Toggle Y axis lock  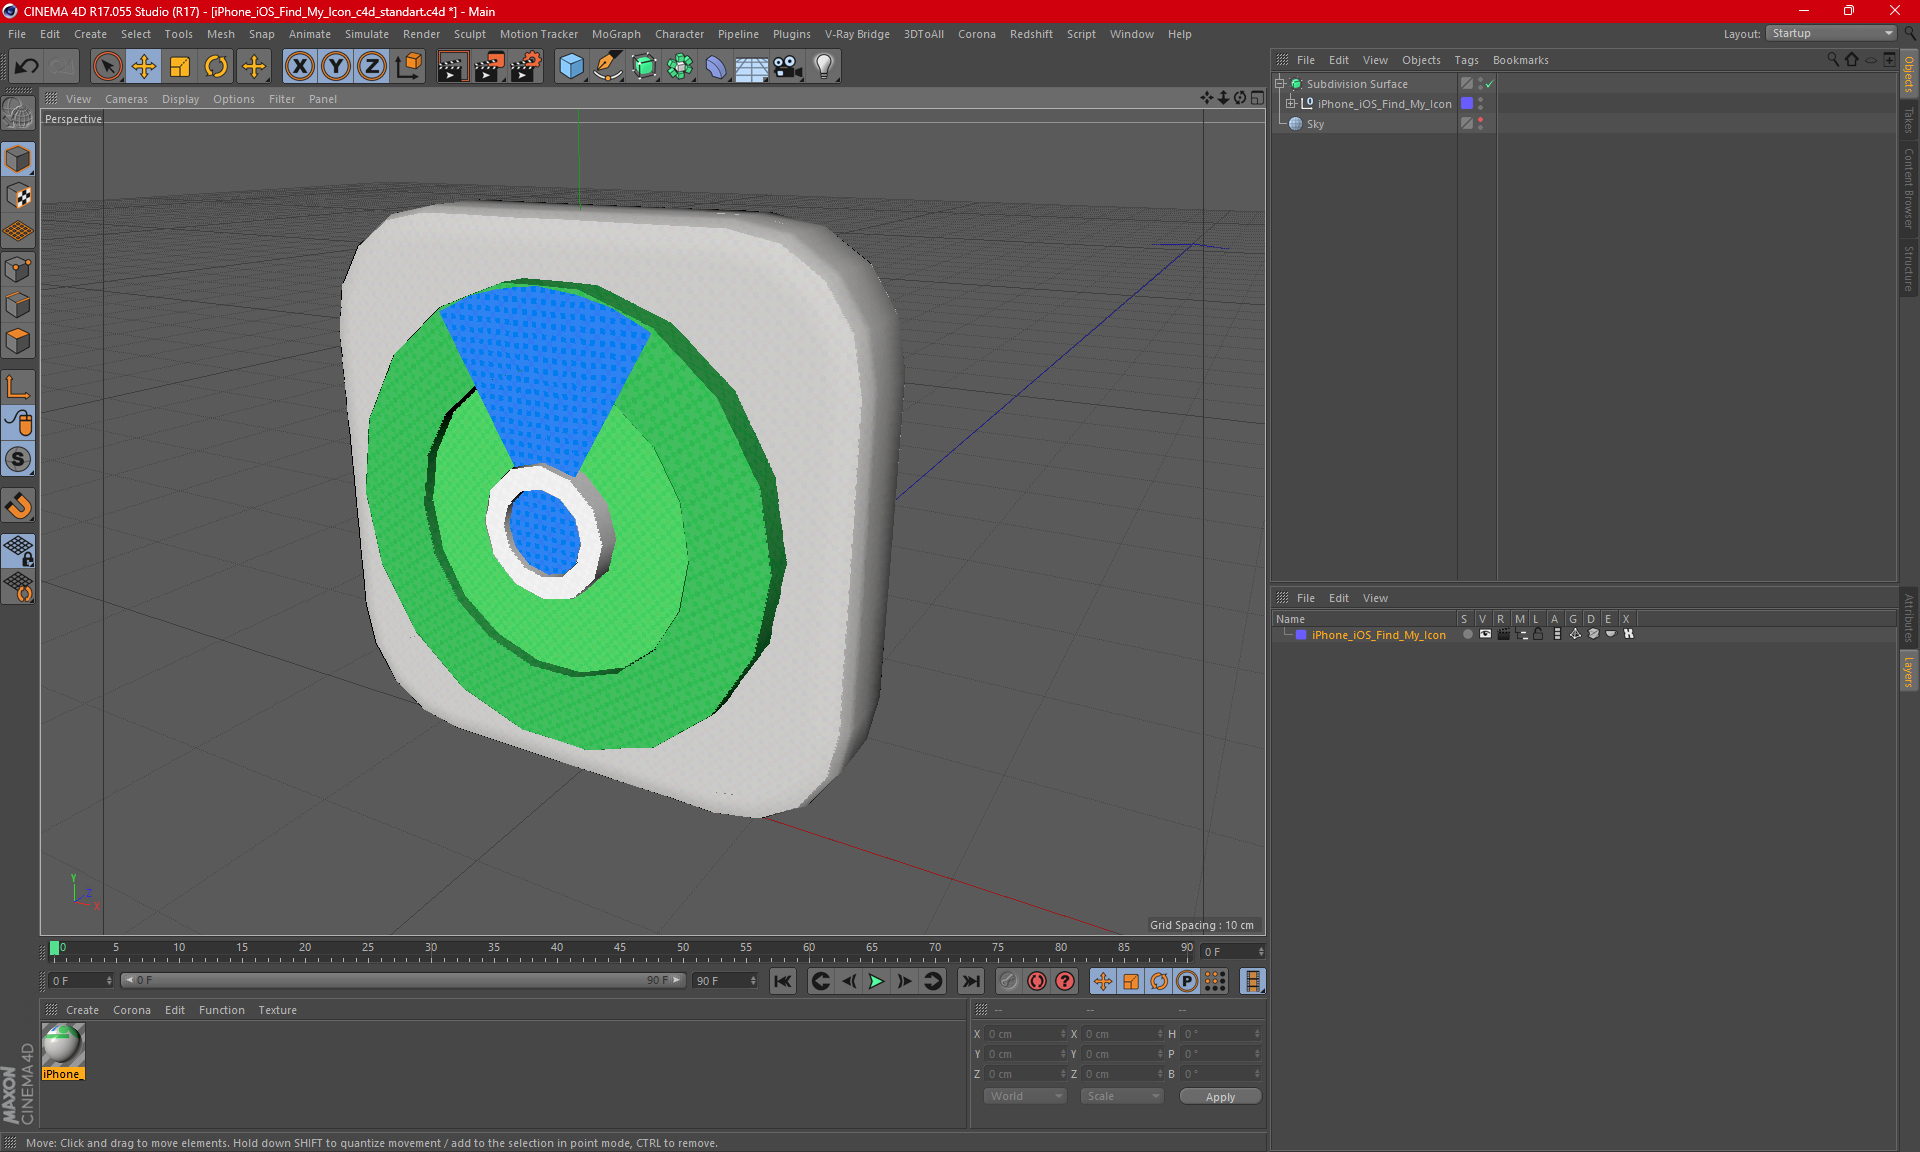[x=335, y=67]
